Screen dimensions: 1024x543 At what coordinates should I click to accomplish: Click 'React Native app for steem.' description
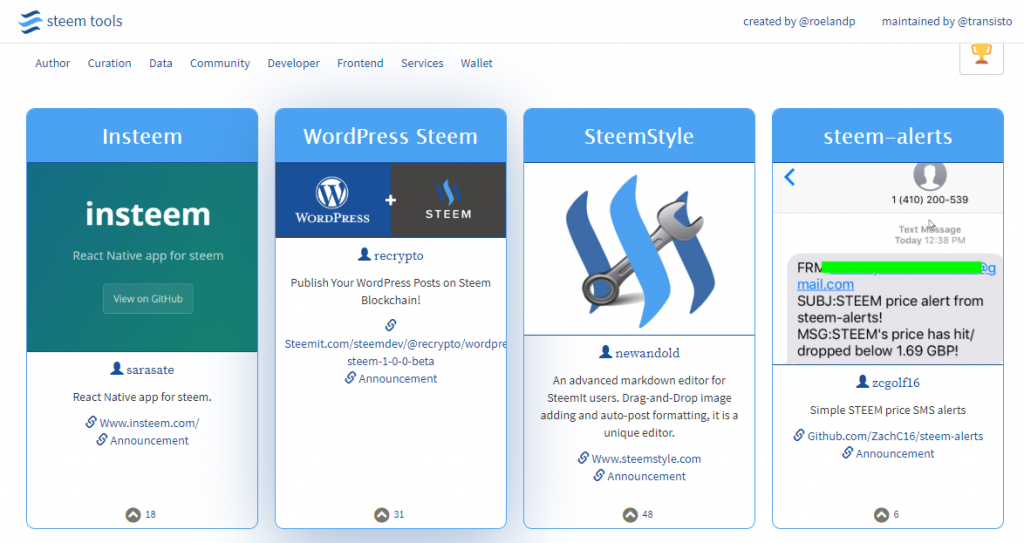[142, 397]
